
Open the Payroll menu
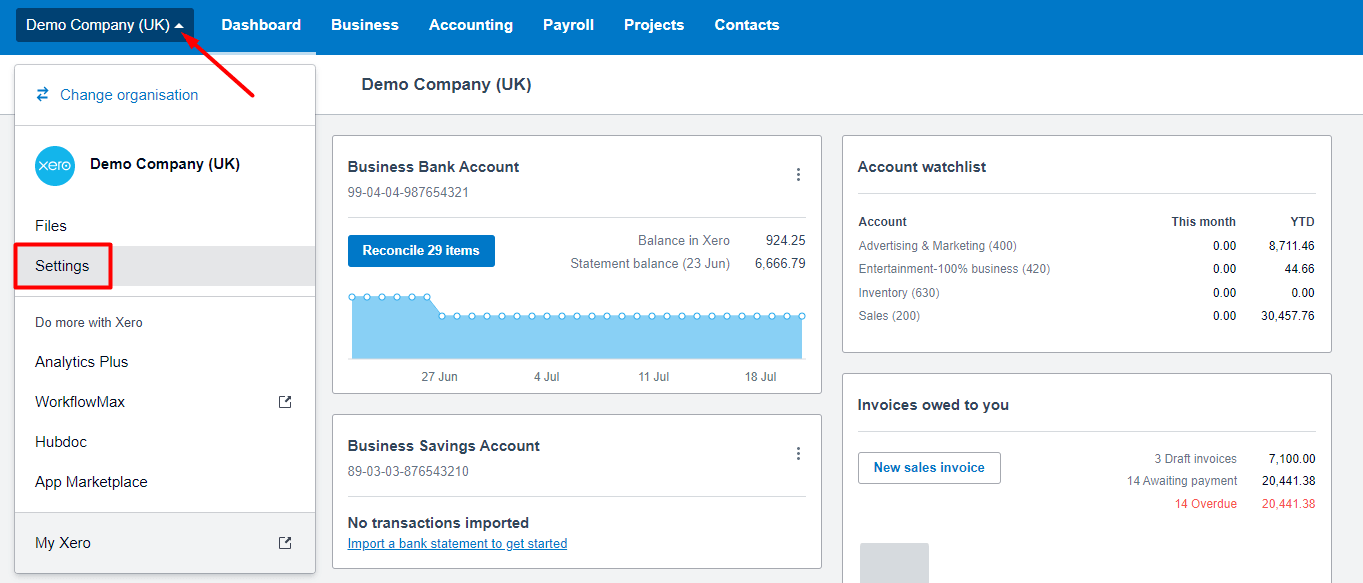click(568, 25)
